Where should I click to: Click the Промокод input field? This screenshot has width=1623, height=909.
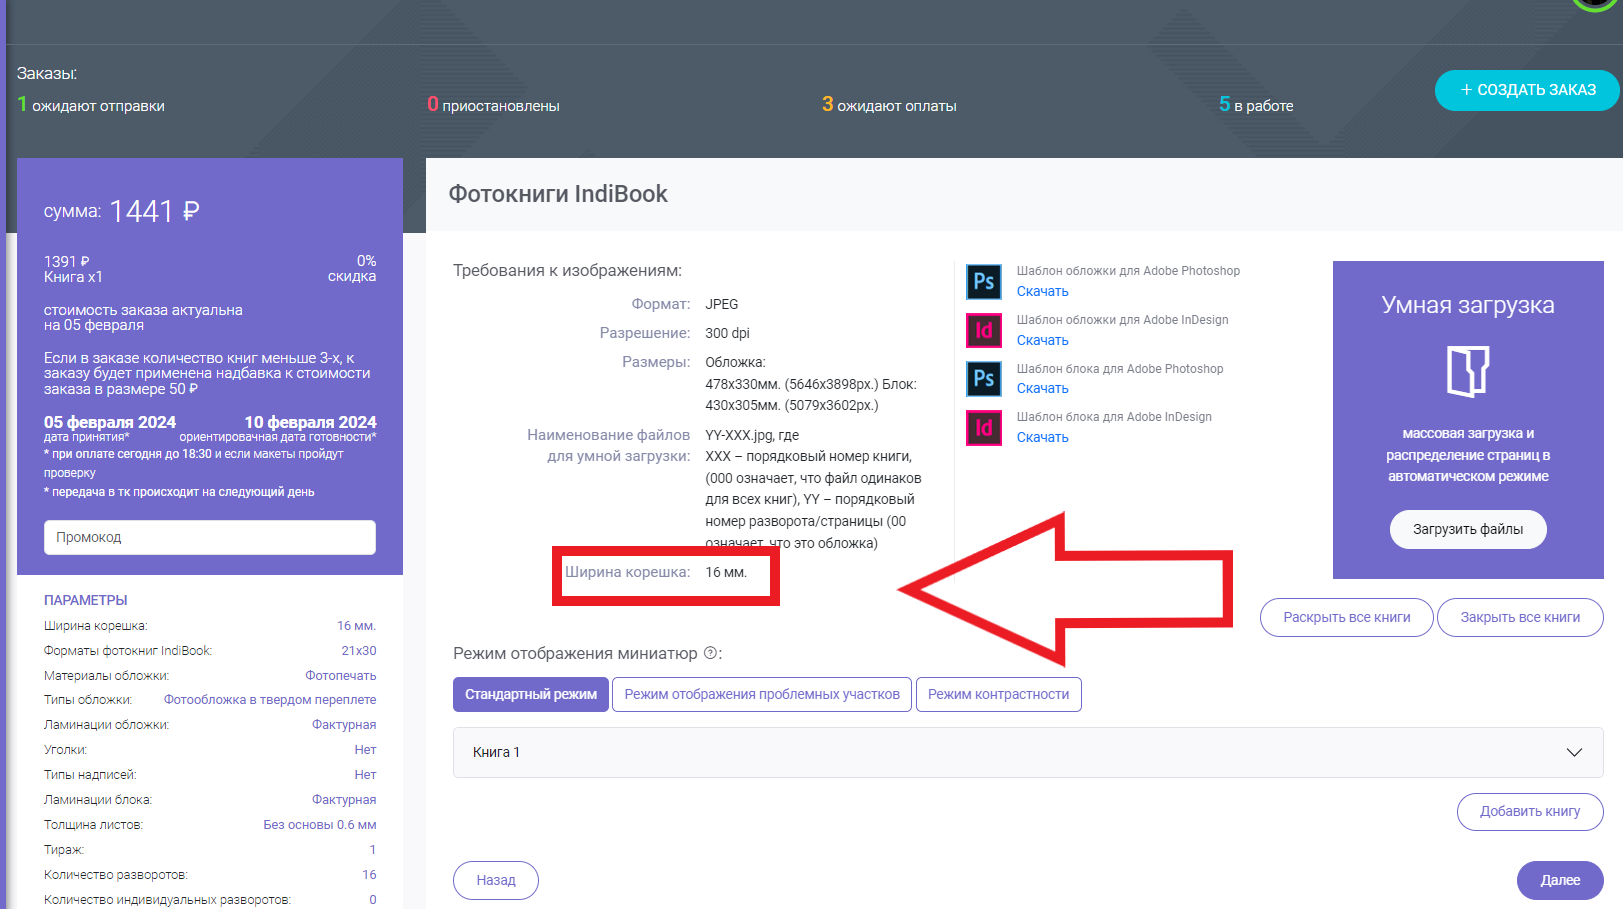pos(210,537)
